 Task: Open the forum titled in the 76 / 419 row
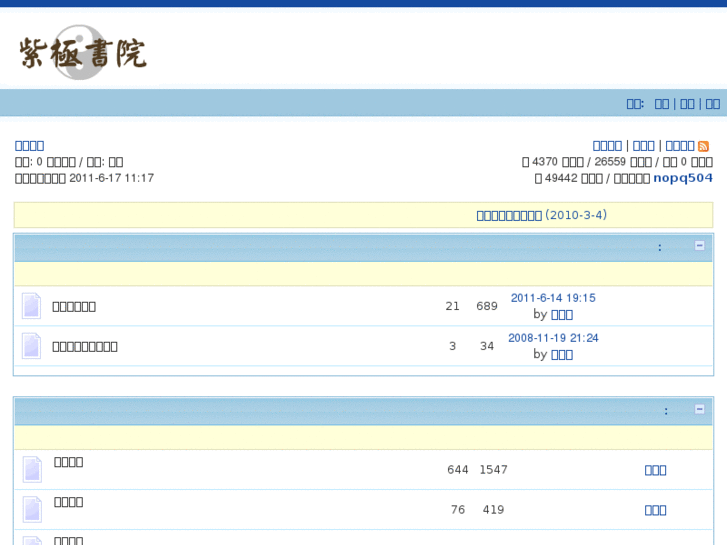tap(69, 502)
